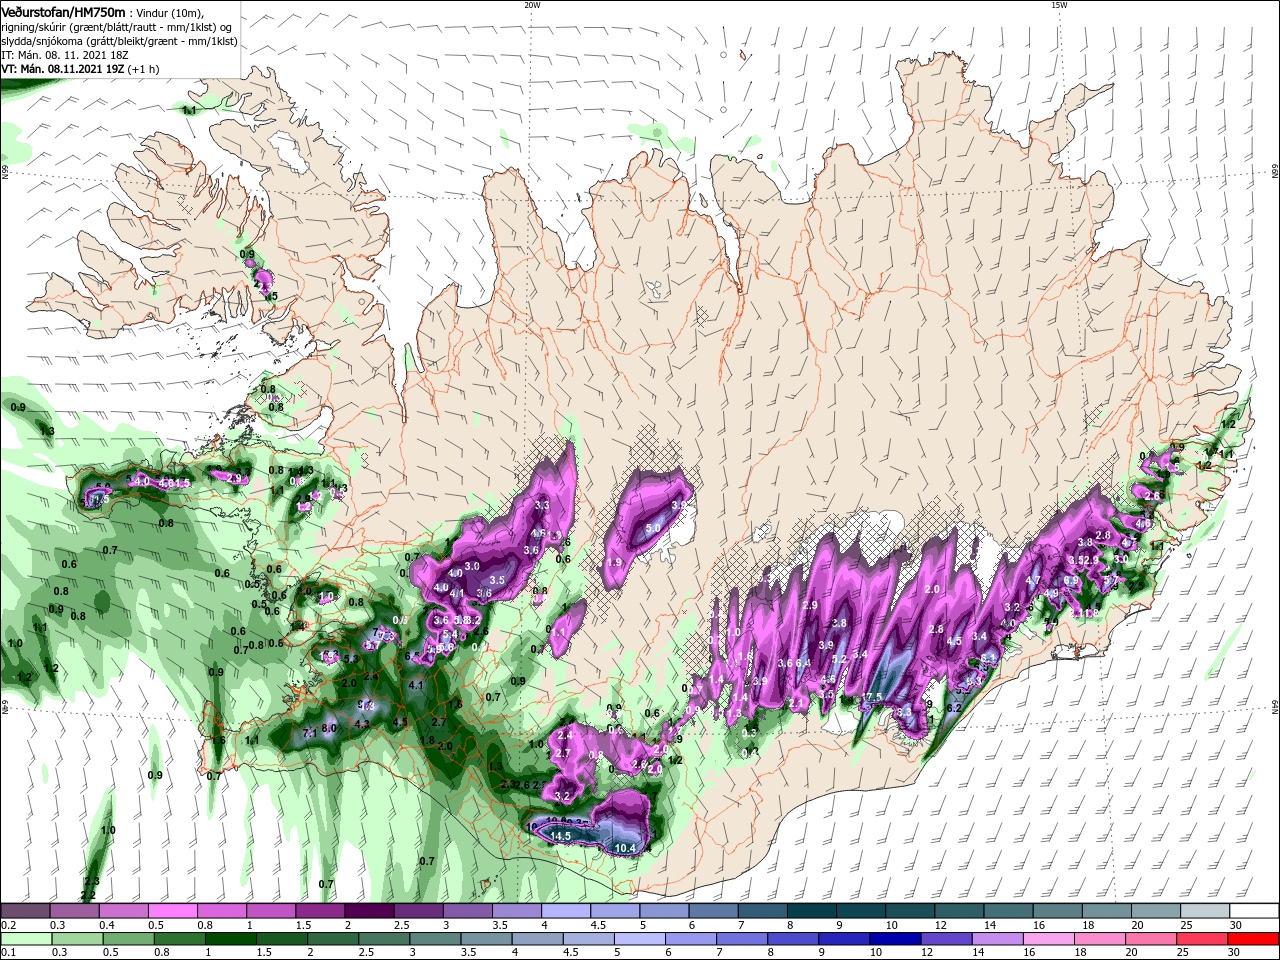Select bright red swatch labeled 30 in lower legend
The image size is (1280, 960).
(x=1254, y=939)
